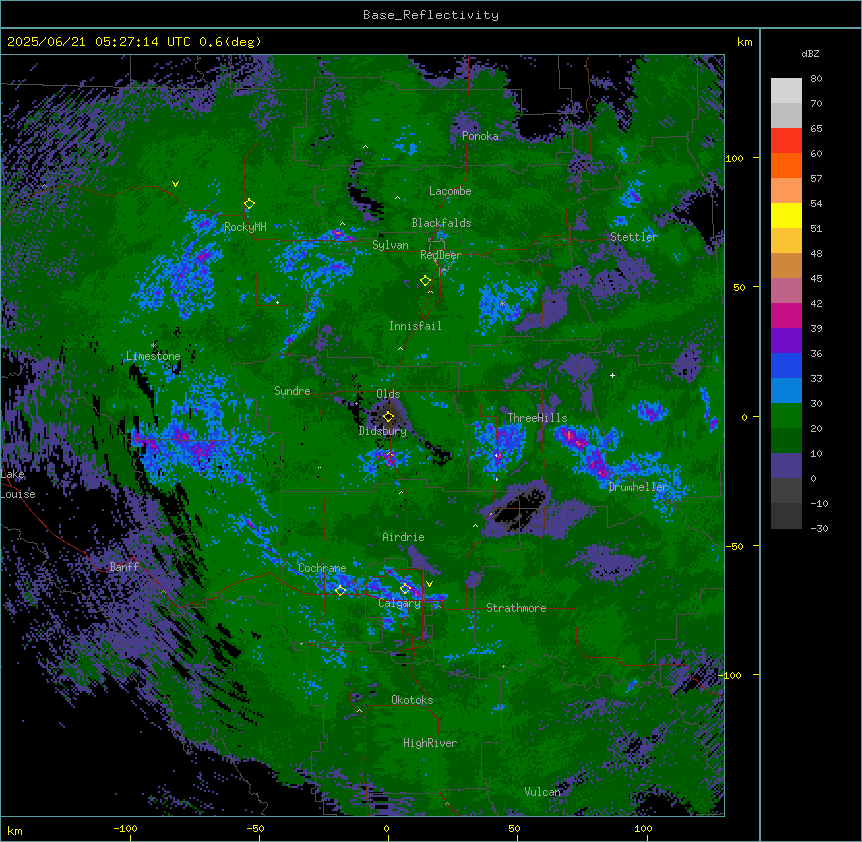The image size is (862, 842).
Task: Select the Lacombe city label
Action: [x=450, y=191]
